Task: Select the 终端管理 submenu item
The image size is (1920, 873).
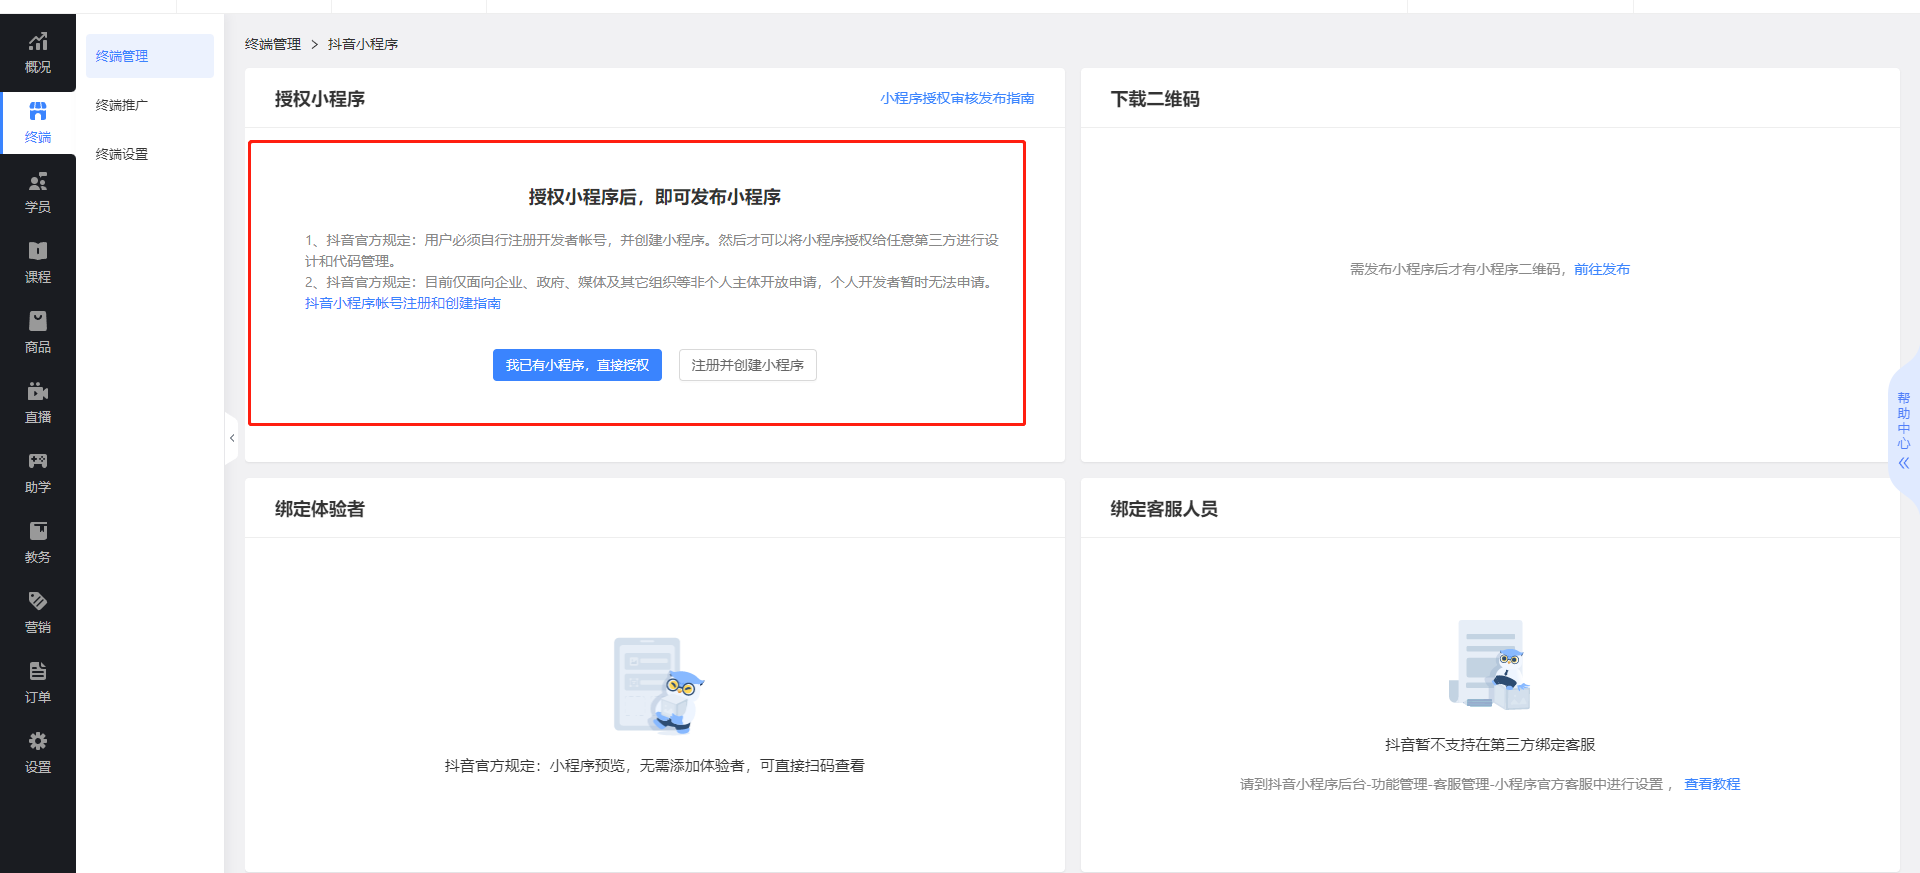Action: click(x=150, y=56)
